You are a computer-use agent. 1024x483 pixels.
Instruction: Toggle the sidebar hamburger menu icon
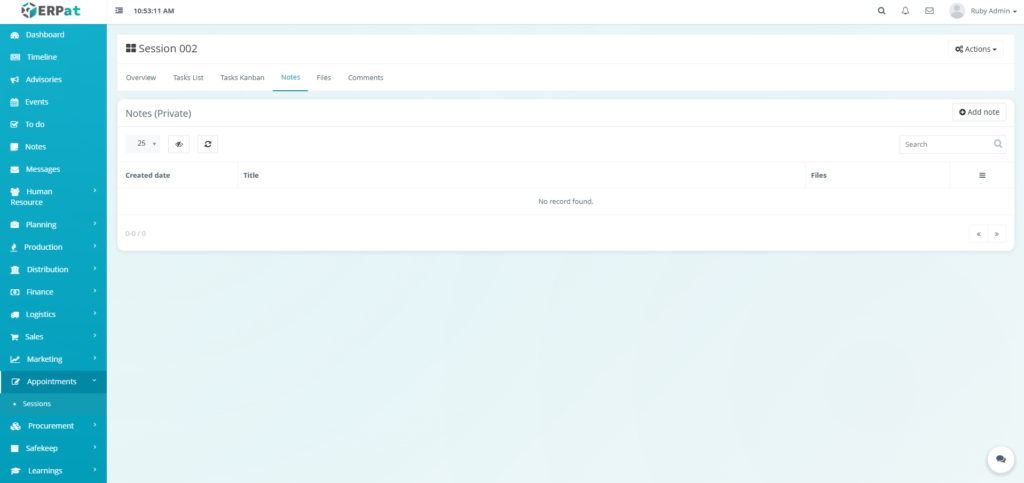click(120, 11)
